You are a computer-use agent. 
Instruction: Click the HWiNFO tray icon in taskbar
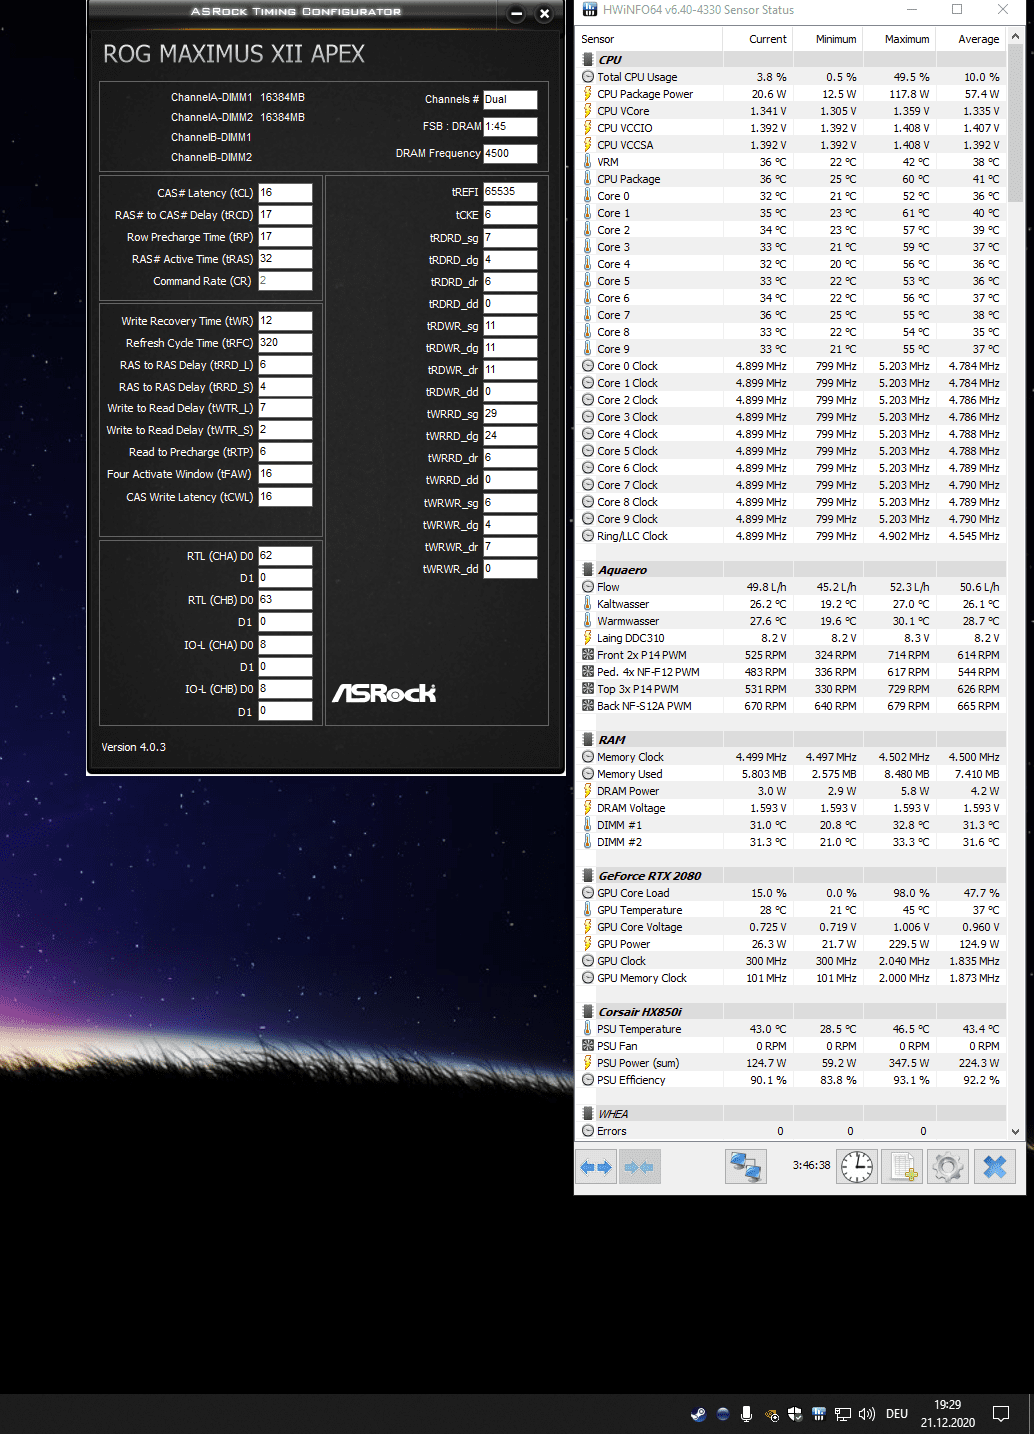(x=819, y=1414)
